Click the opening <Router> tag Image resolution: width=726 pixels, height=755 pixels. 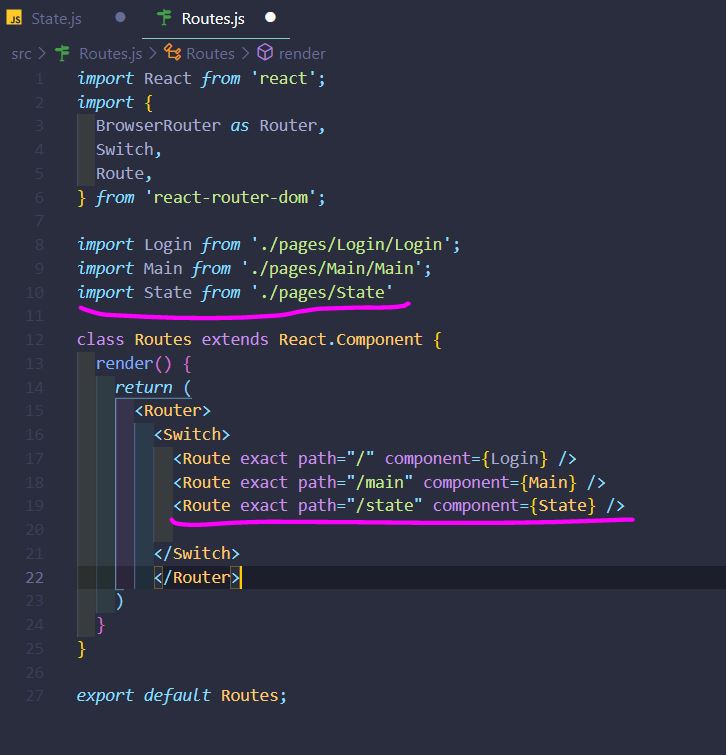[172, 411]
